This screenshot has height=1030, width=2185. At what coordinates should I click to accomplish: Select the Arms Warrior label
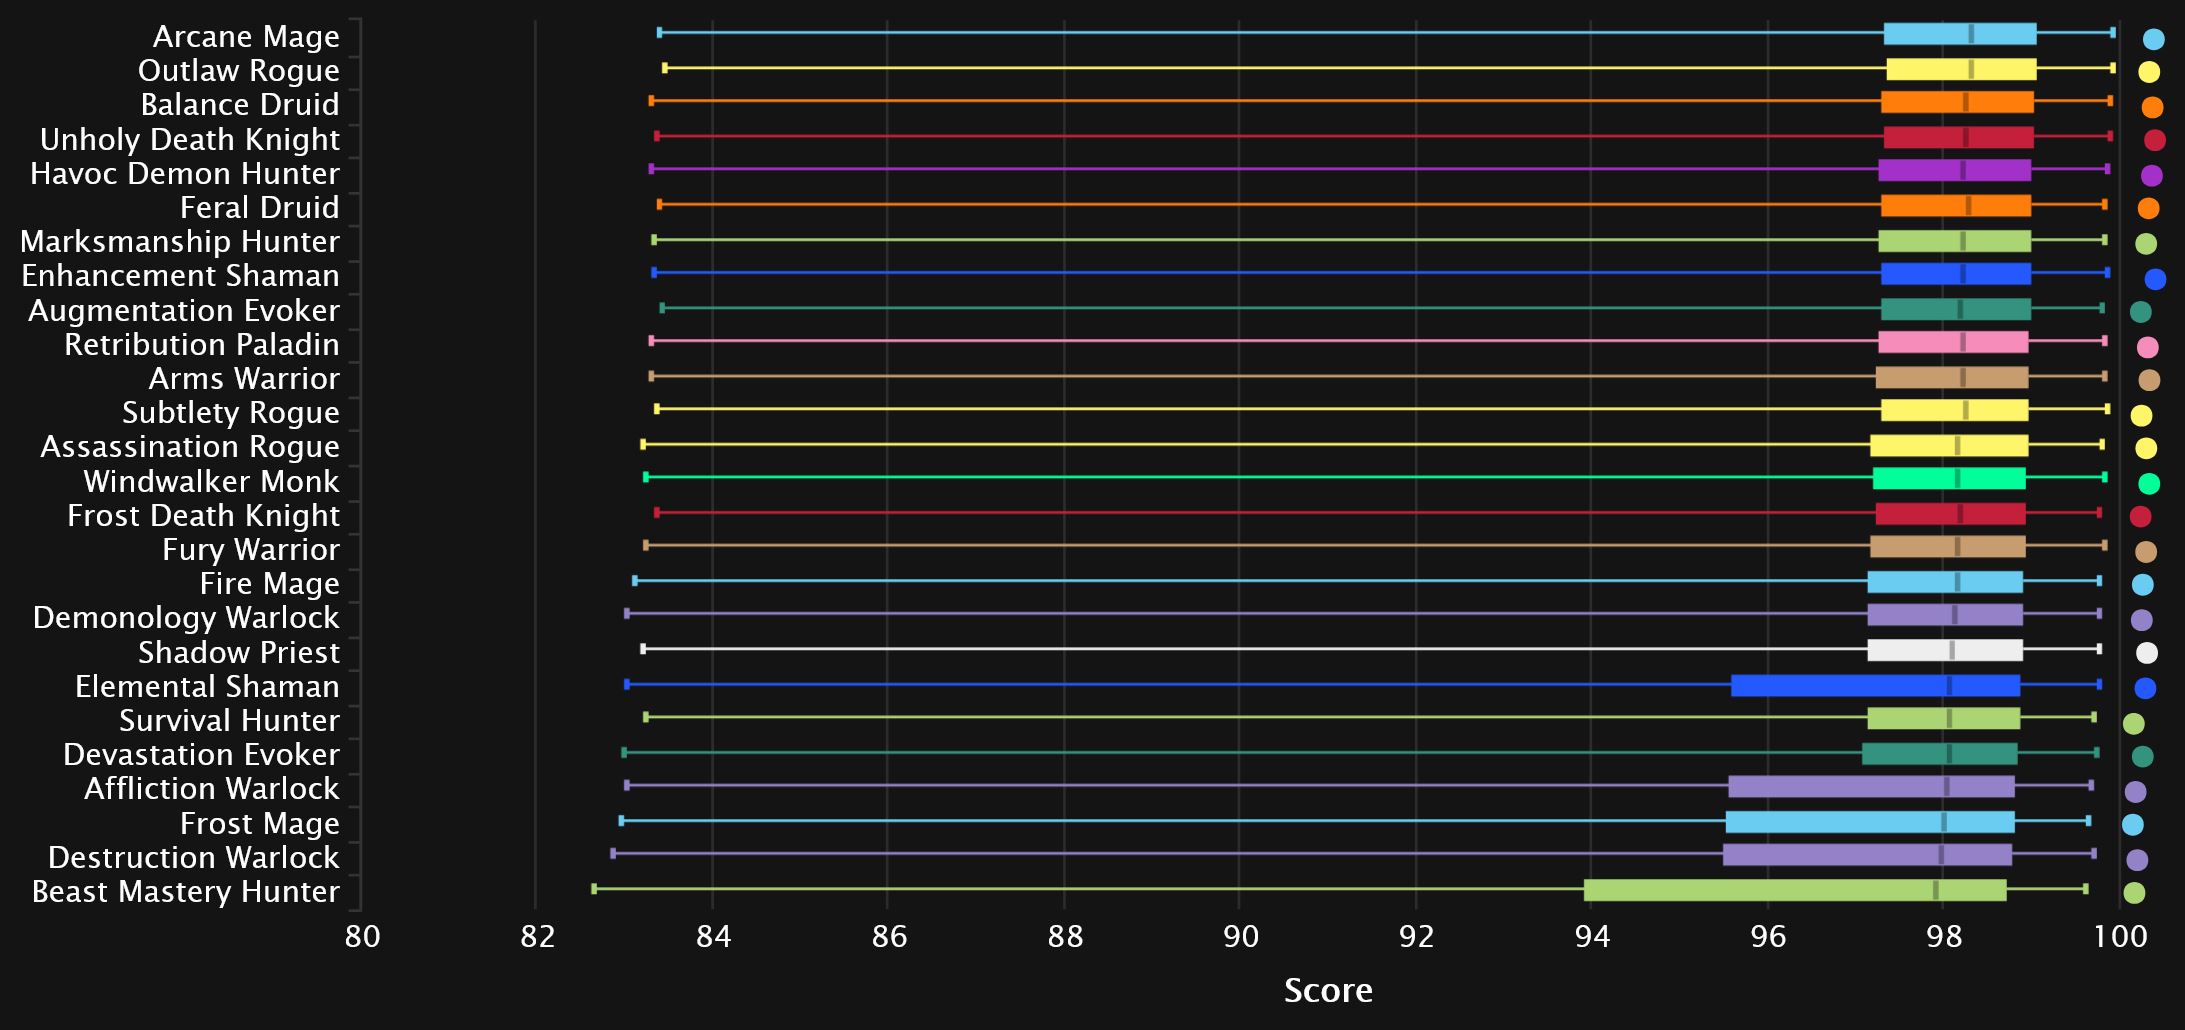pos(244,379)
